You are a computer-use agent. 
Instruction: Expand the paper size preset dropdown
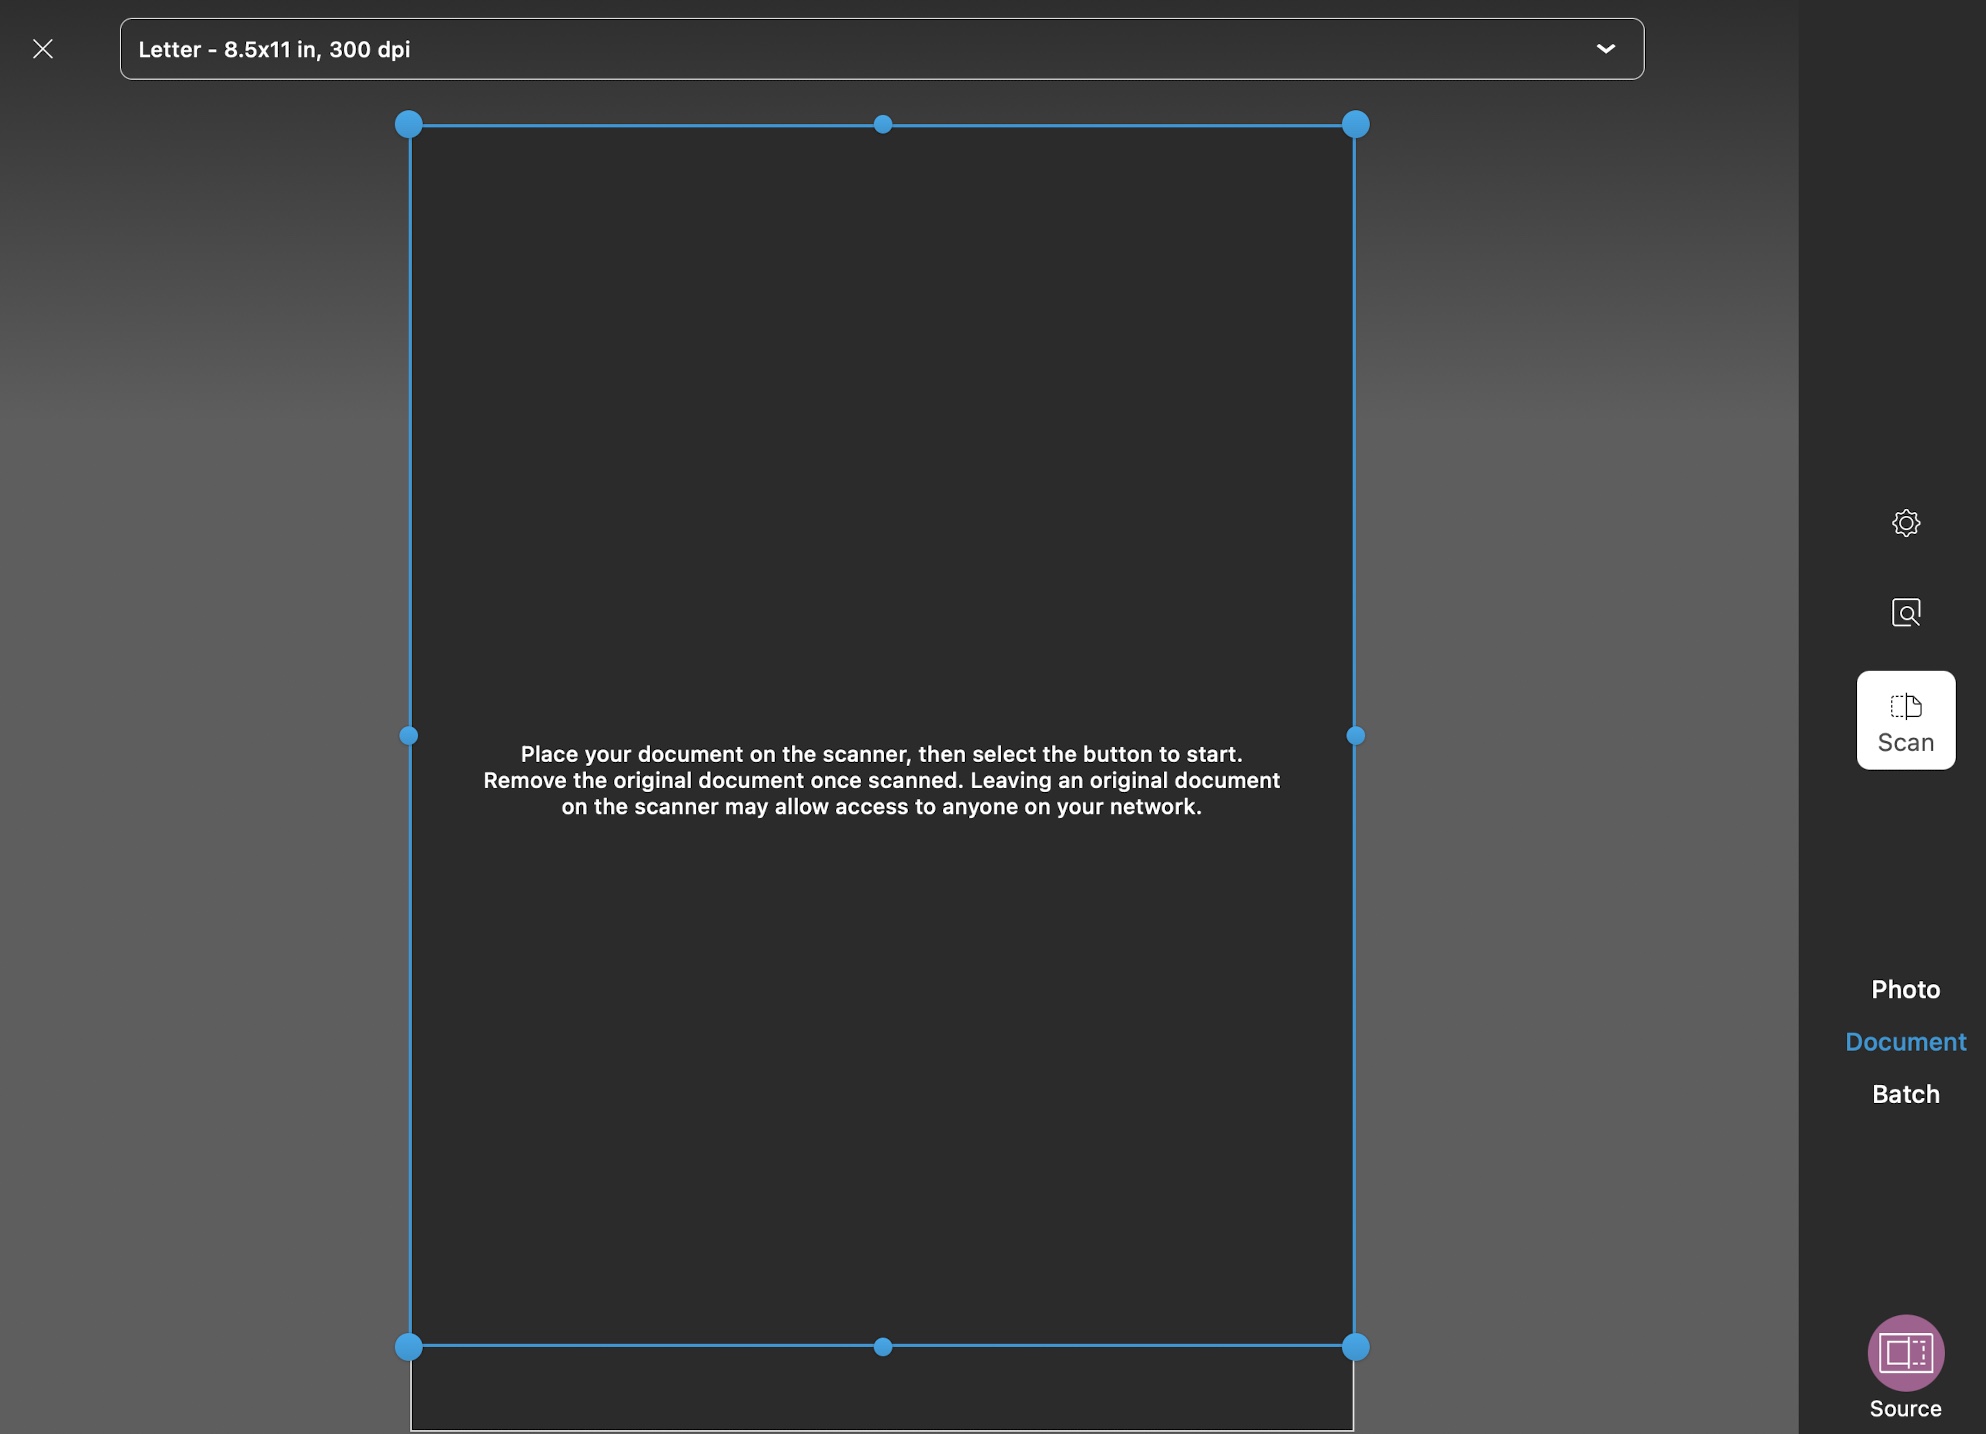pyautogui.click(x=880, y=49)
